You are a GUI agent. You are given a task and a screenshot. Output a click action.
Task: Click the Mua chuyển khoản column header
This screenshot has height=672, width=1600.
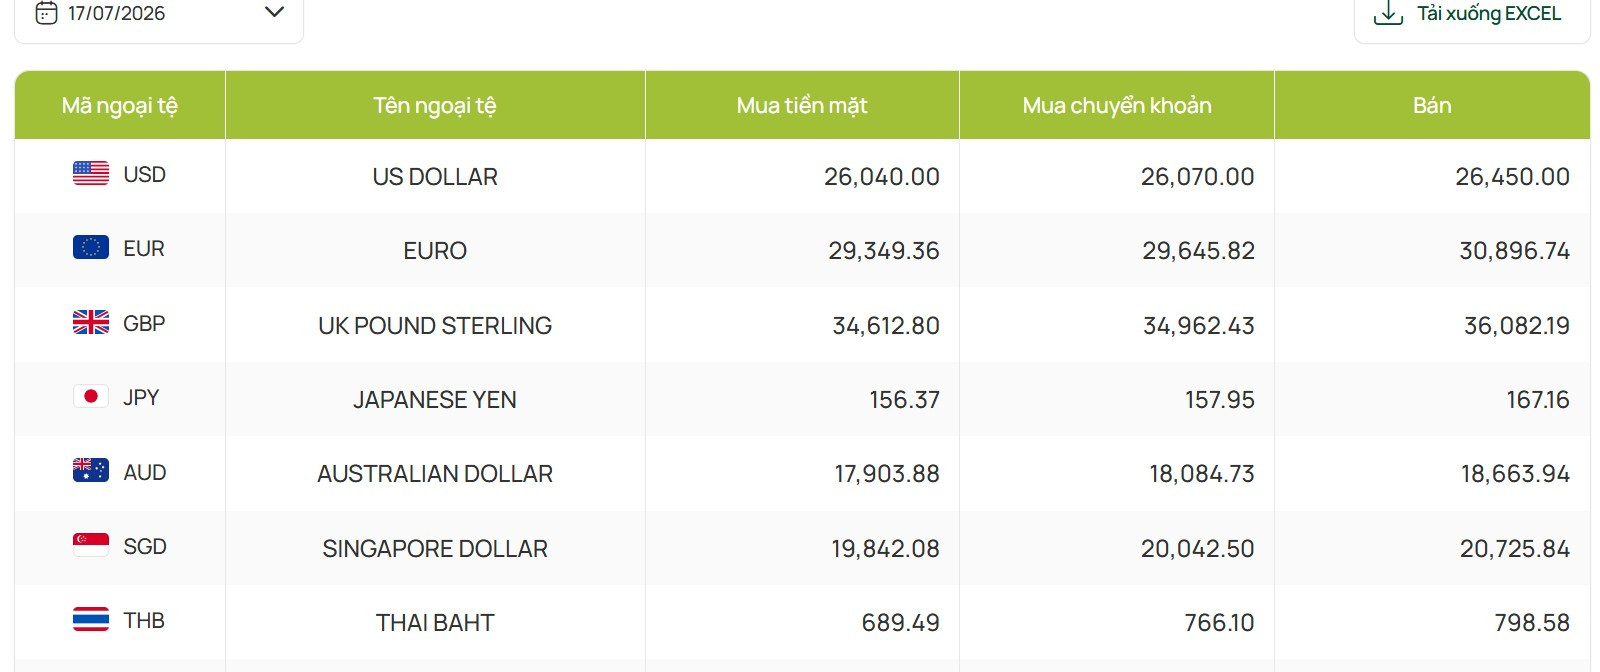pyautogui.click(x=1117, y=105)
